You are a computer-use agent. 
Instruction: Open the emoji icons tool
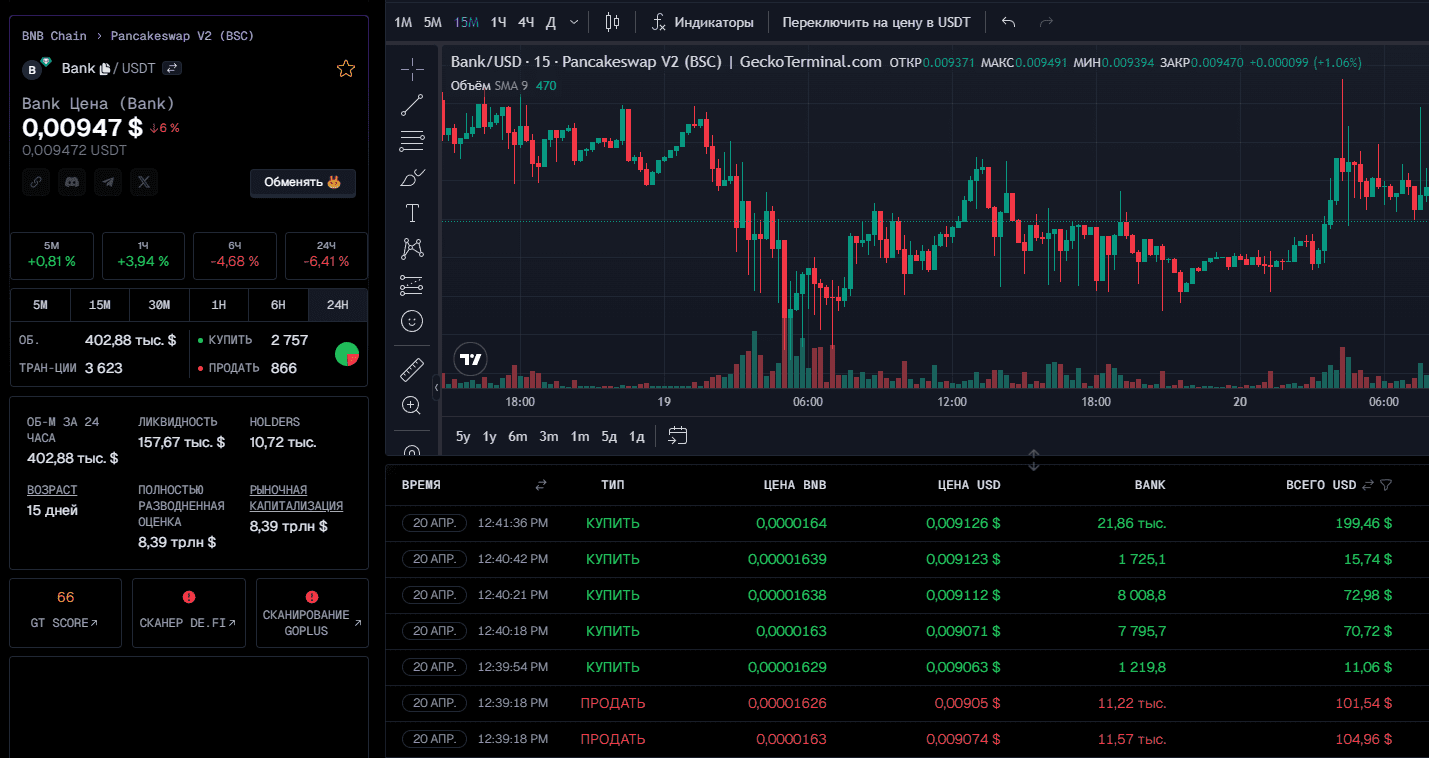click(412, 321)
